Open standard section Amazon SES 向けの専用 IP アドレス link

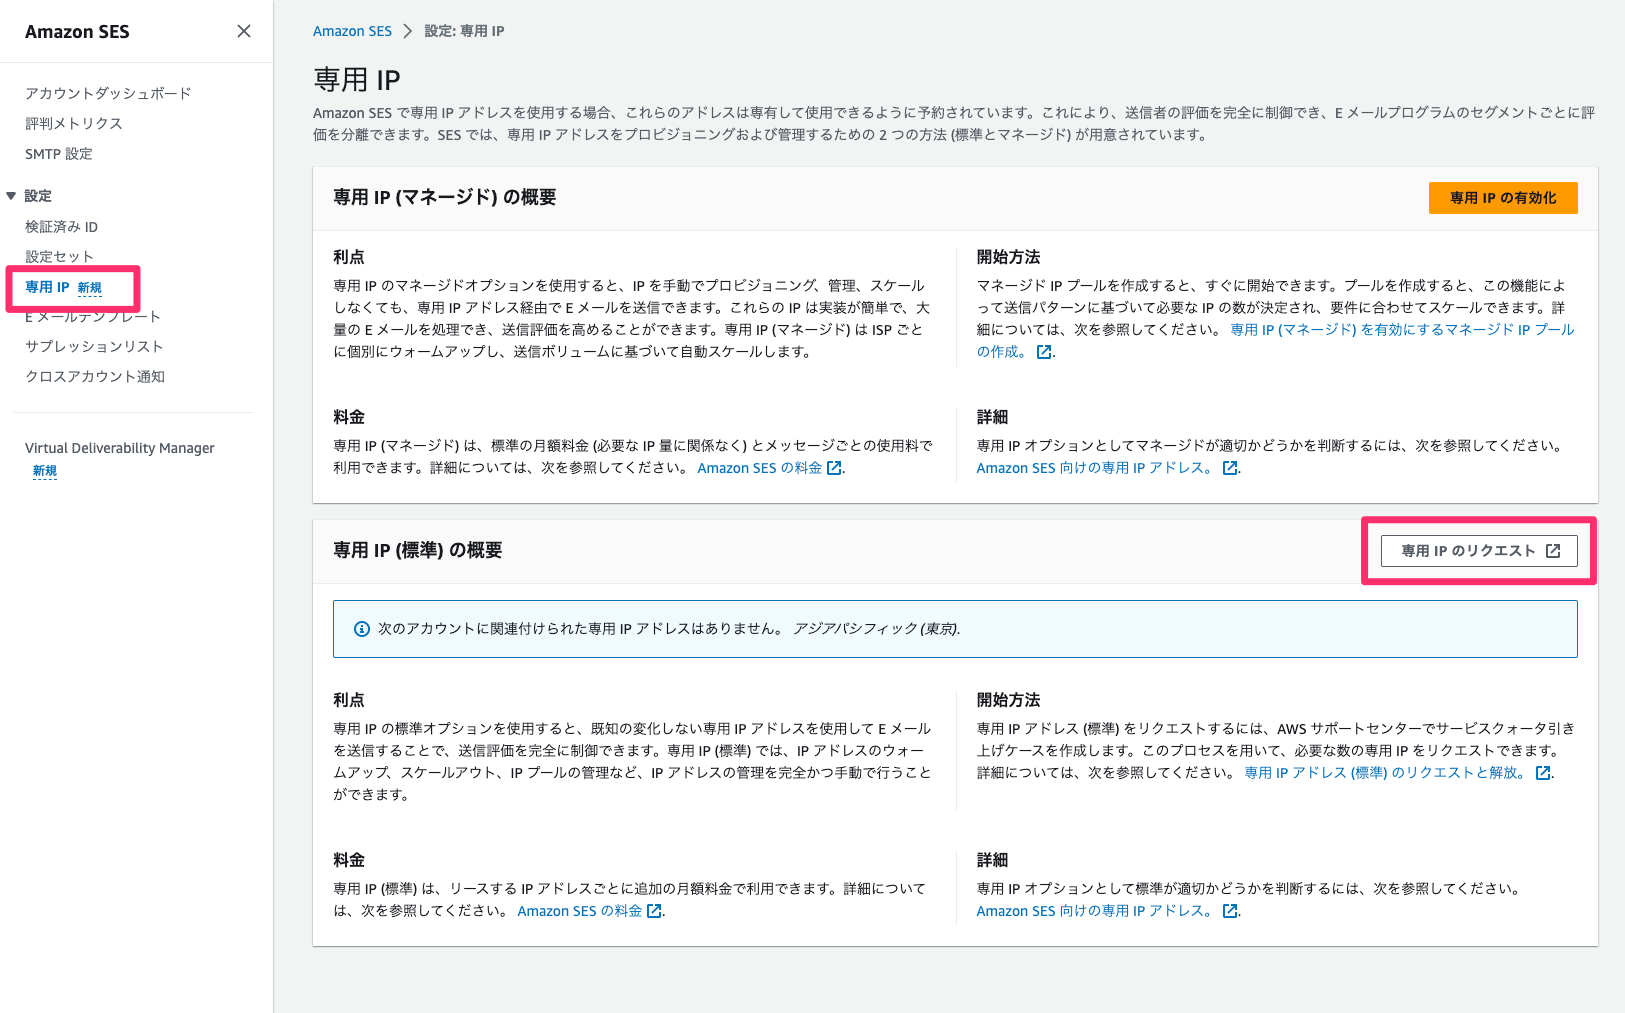coord(1095,911)
